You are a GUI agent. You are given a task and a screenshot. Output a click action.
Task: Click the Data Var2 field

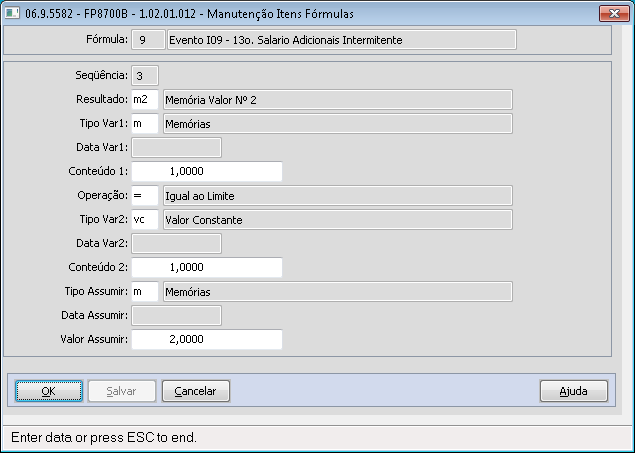click(177, 243)
